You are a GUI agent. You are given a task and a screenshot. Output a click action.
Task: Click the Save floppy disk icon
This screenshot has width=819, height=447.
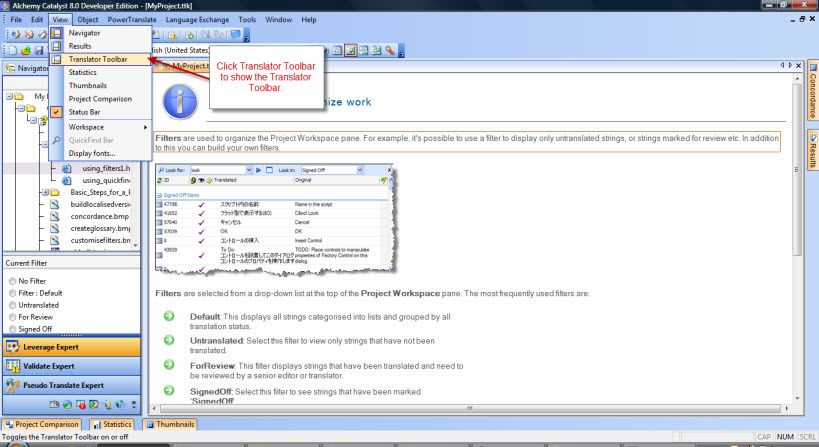pyautogui.click(x=39, y=50)
